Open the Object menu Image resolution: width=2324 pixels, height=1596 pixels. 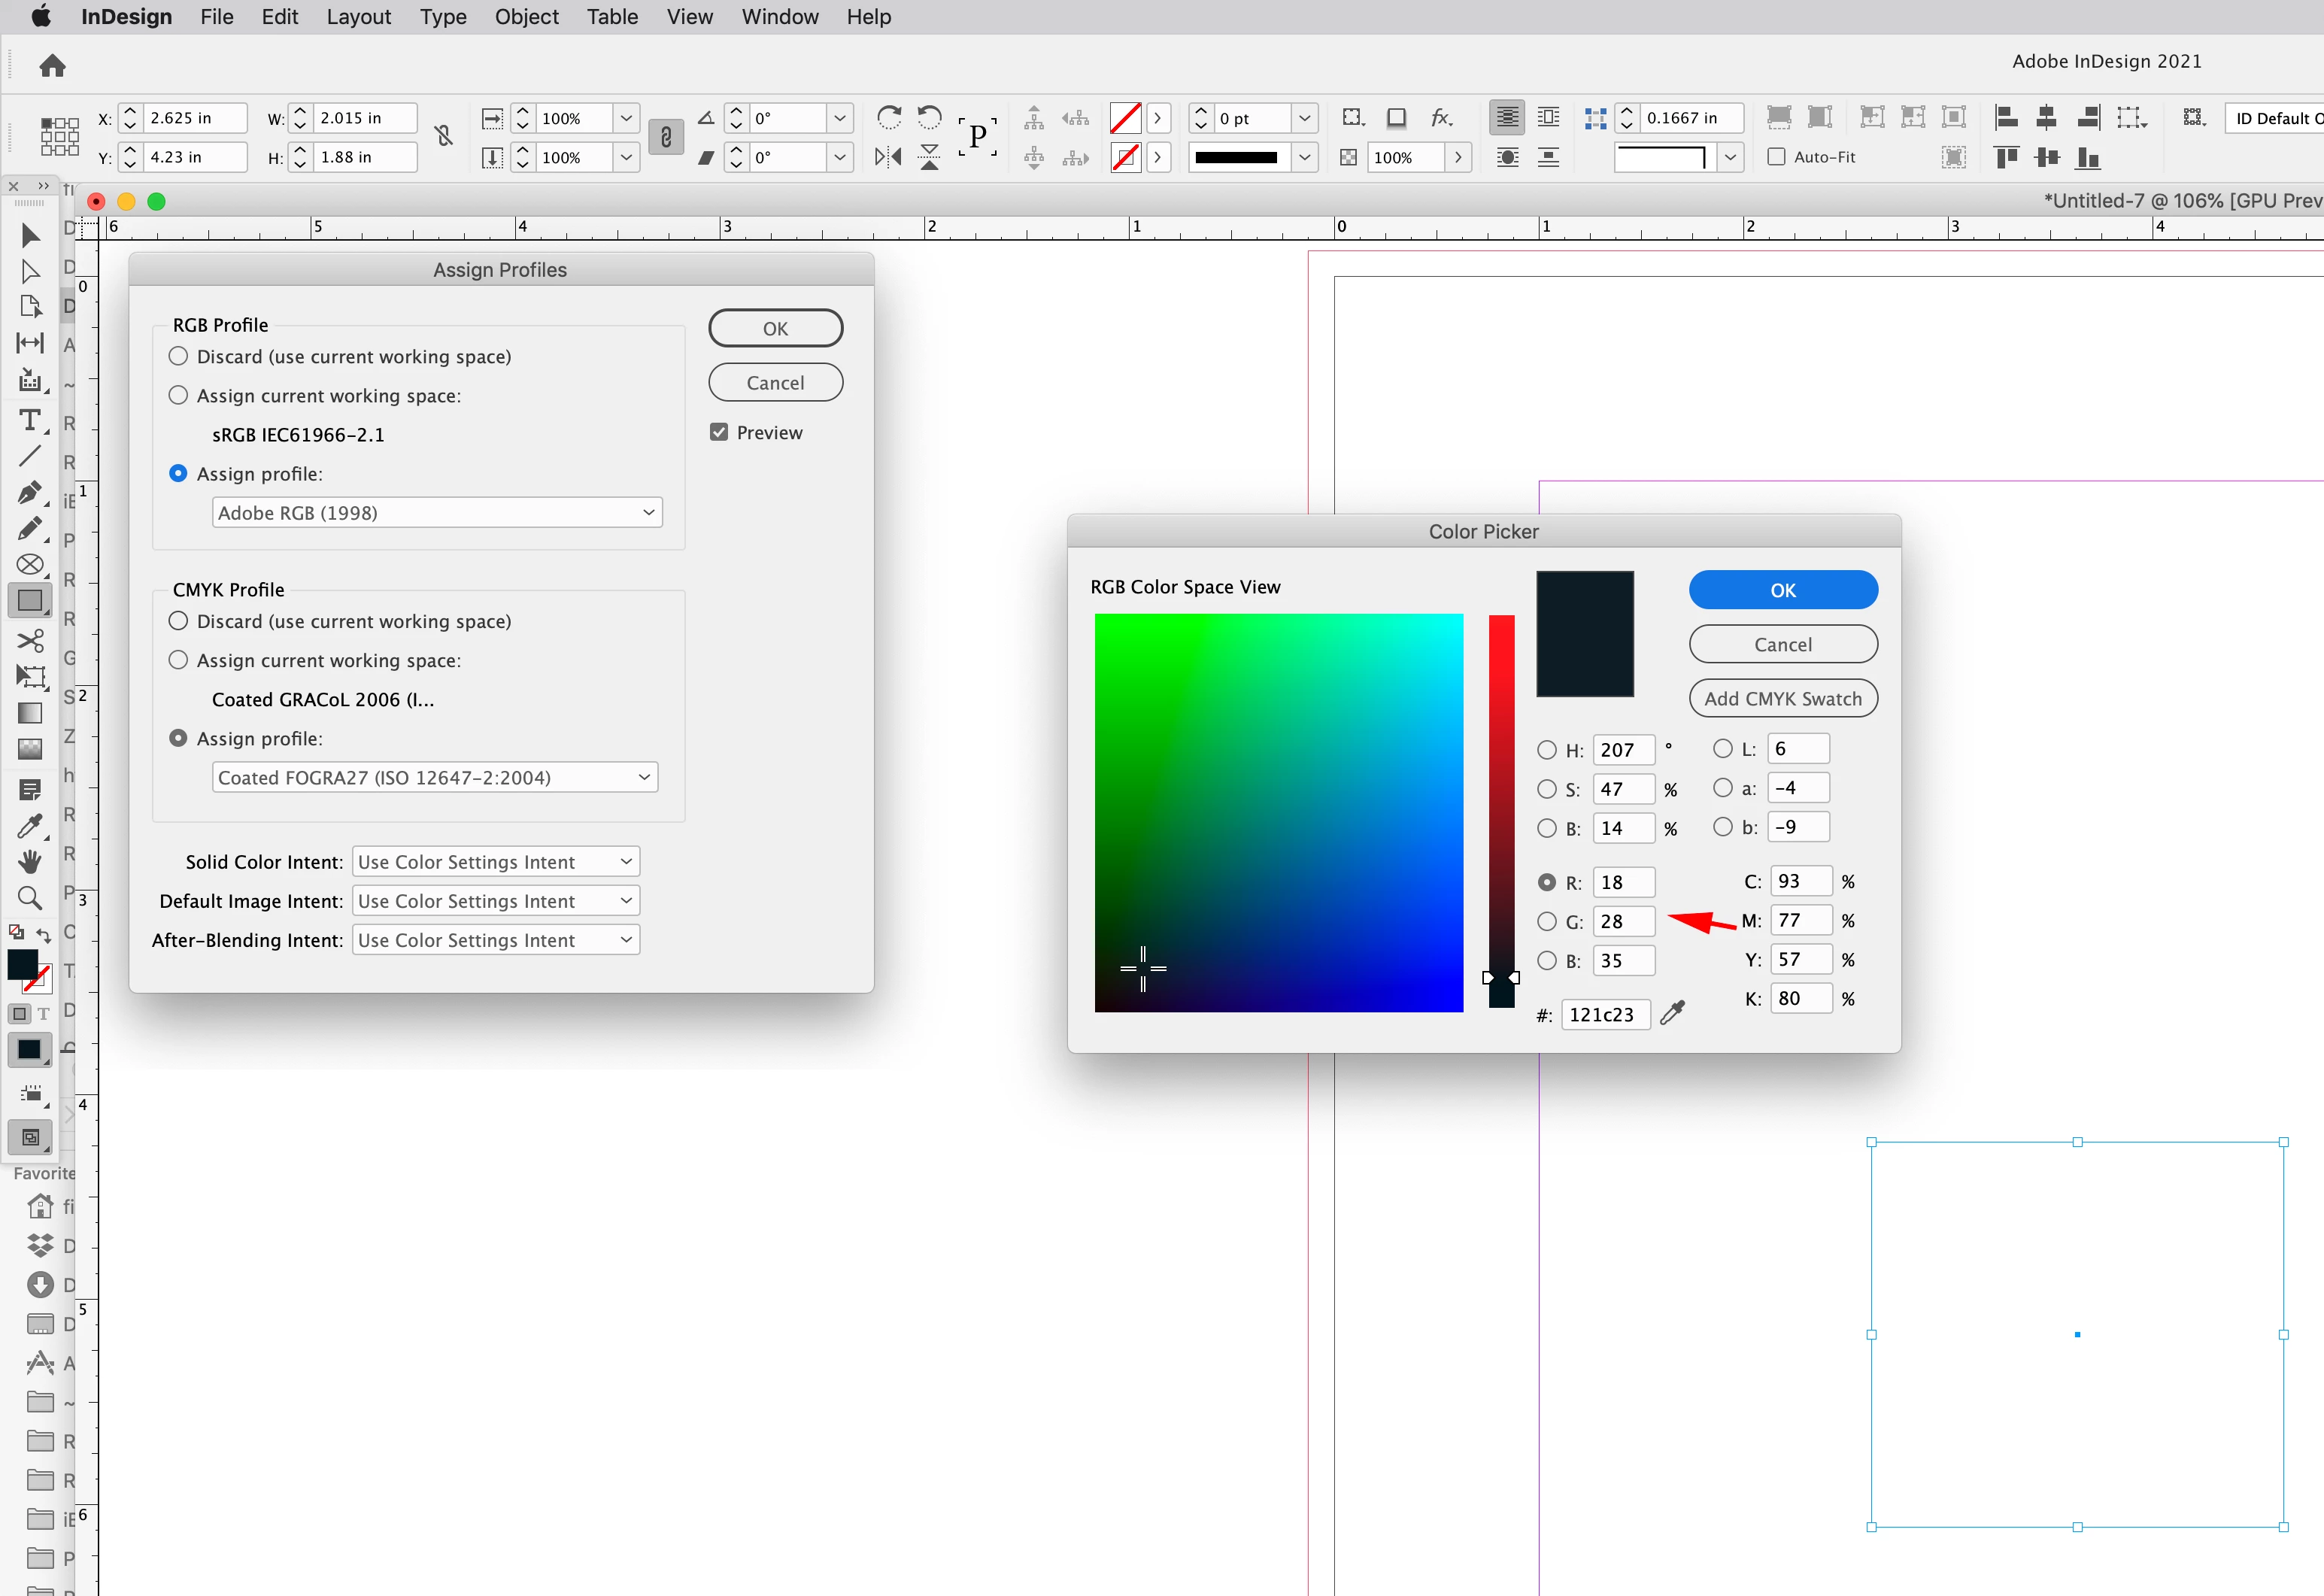click(526, 17)
